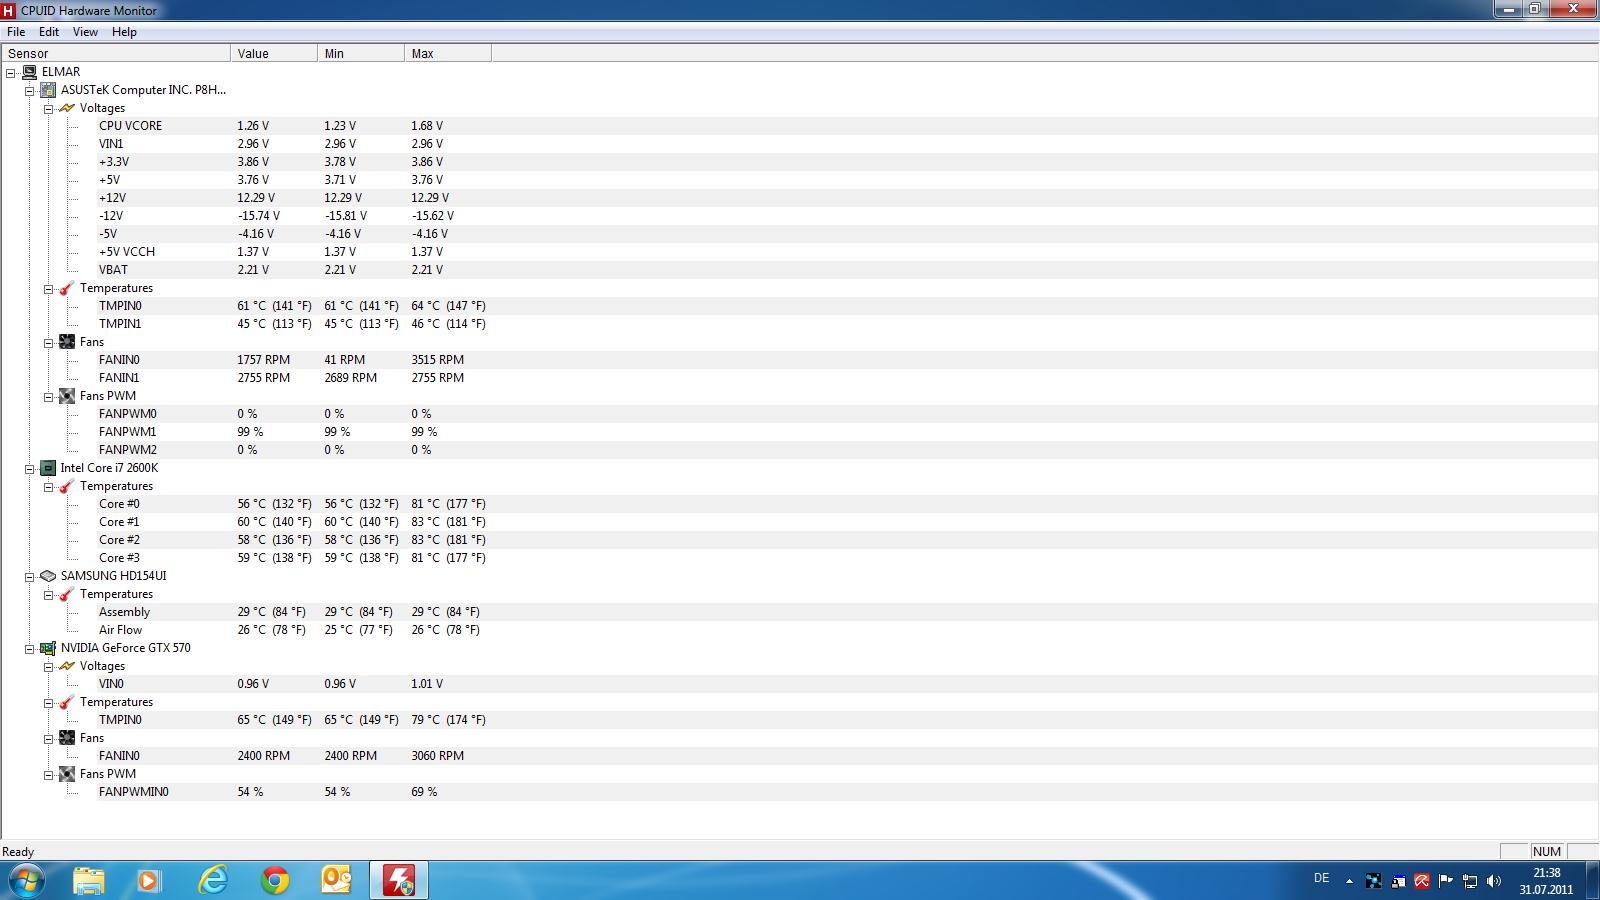This screenshot has width=1600, height=900.
Task: Click the Max column header
Action: tap(448, 53)
